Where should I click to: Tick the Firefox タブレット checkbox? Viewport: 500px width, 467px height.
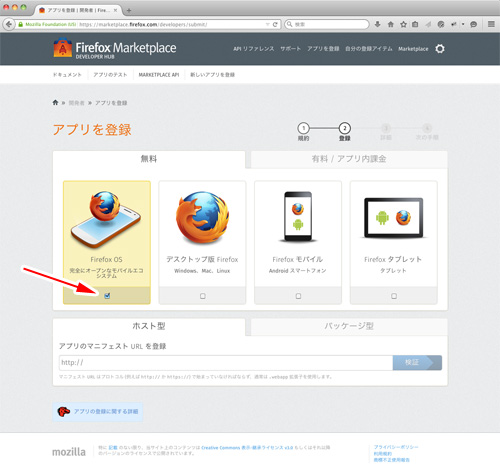[394, 296]
